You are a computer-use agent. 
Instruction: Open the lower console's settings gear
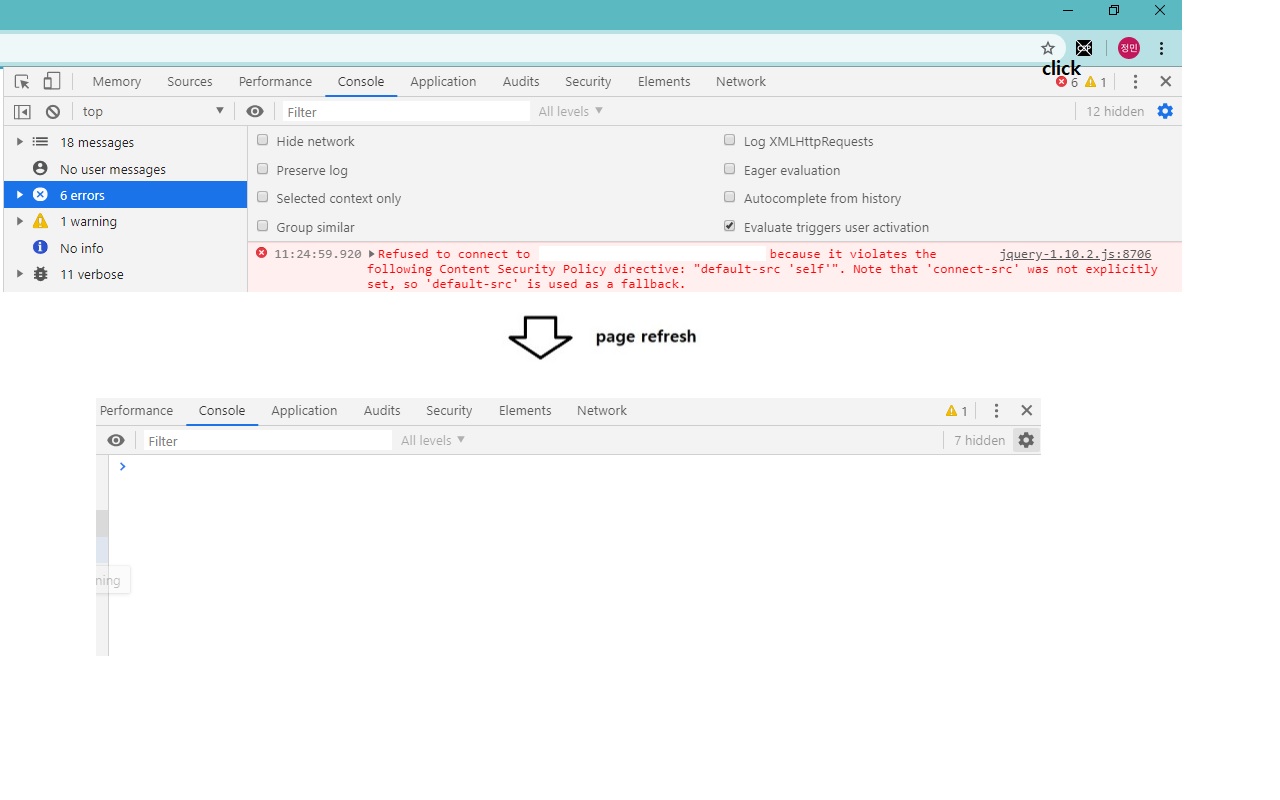coord(1026,440)
